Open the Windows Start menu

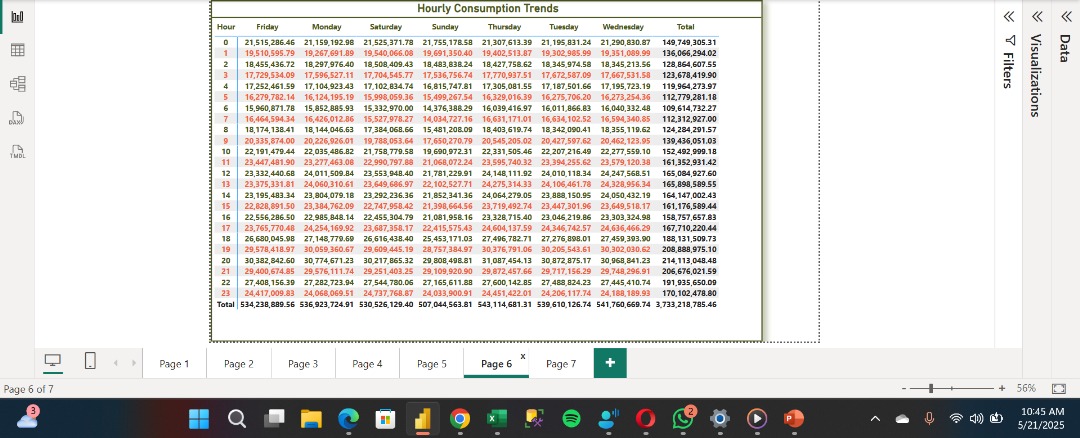pos(200,418)
